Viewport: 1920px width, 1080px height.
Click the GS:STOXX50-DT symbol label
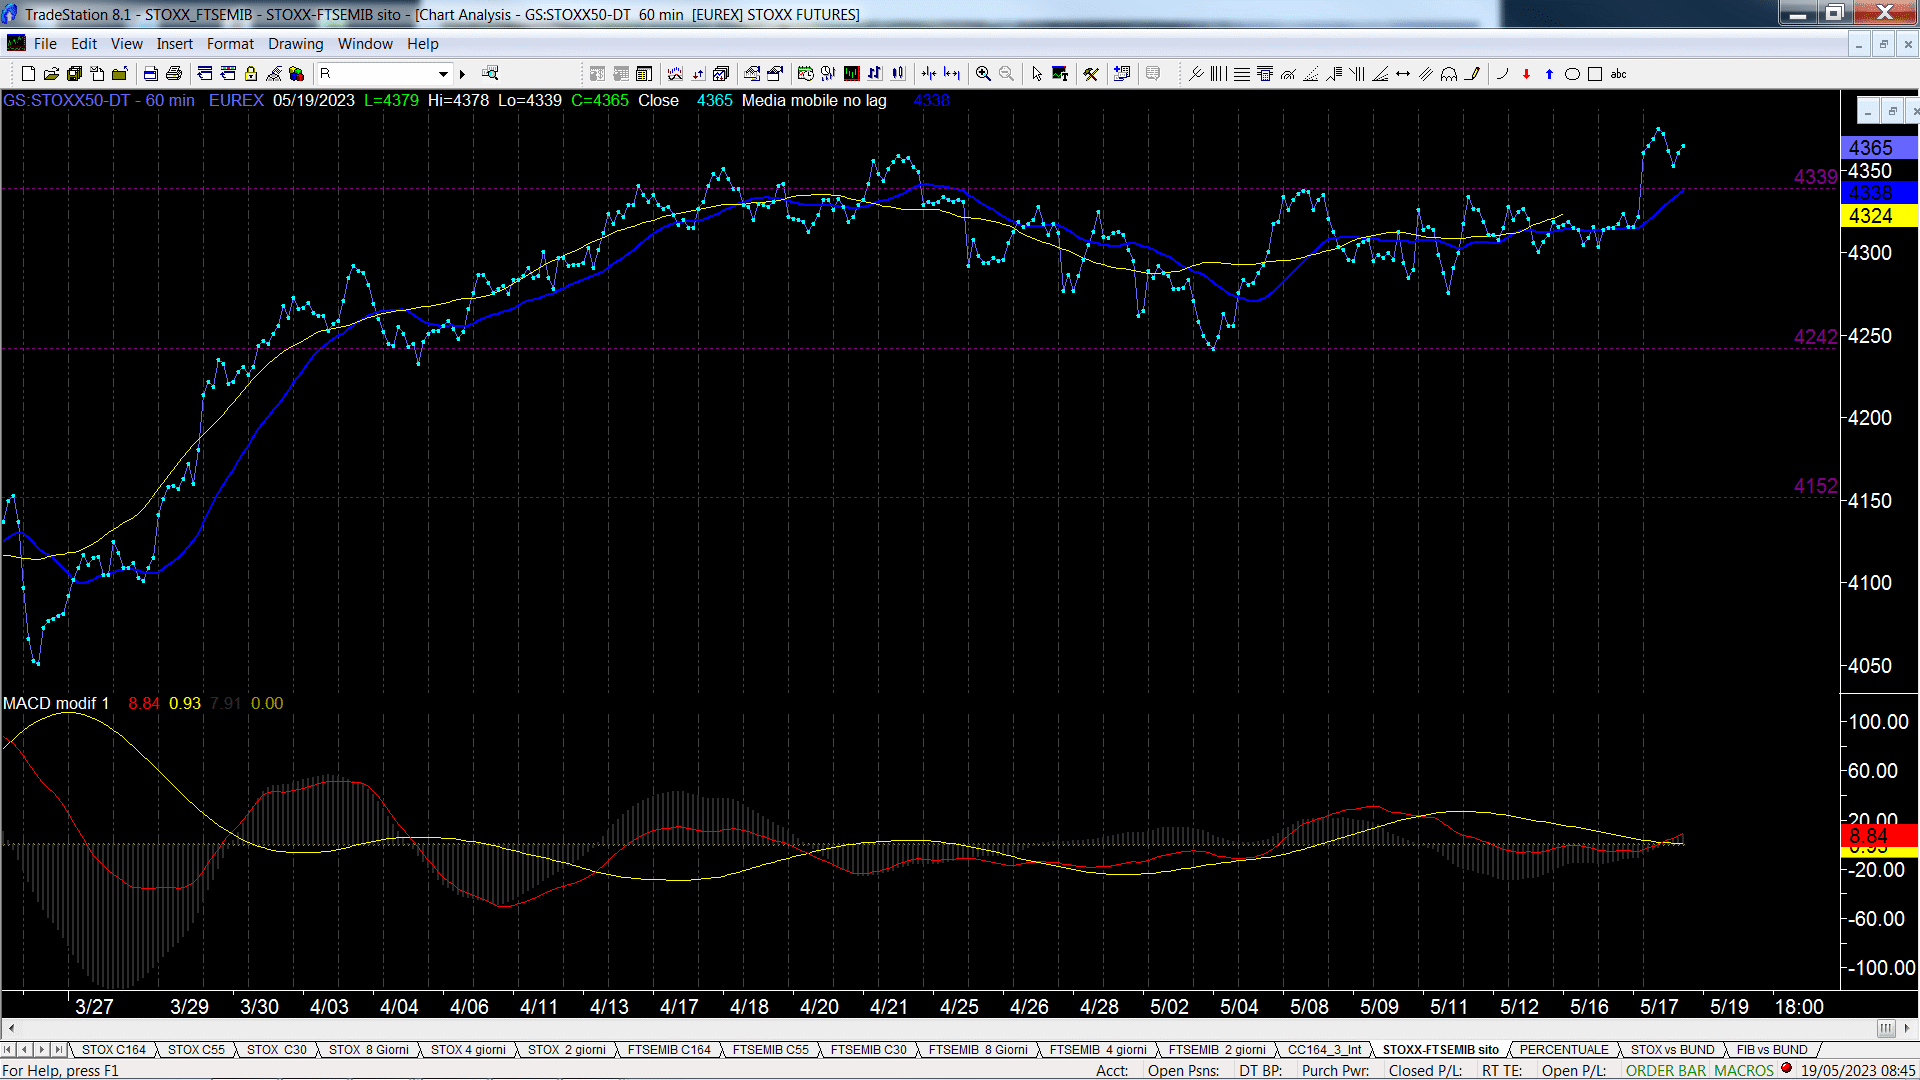click(x=67, y=101)
